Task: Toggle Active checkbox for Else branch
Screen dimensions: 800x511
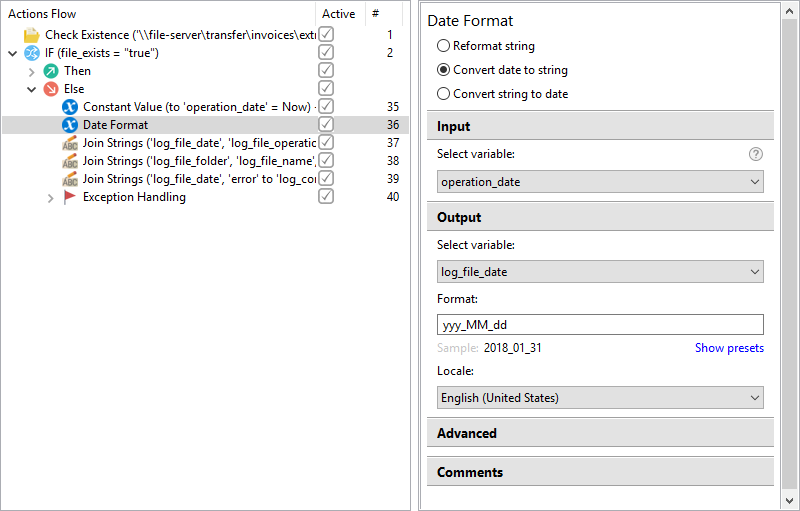Action: pyautogui.click(x=326, y=88)
